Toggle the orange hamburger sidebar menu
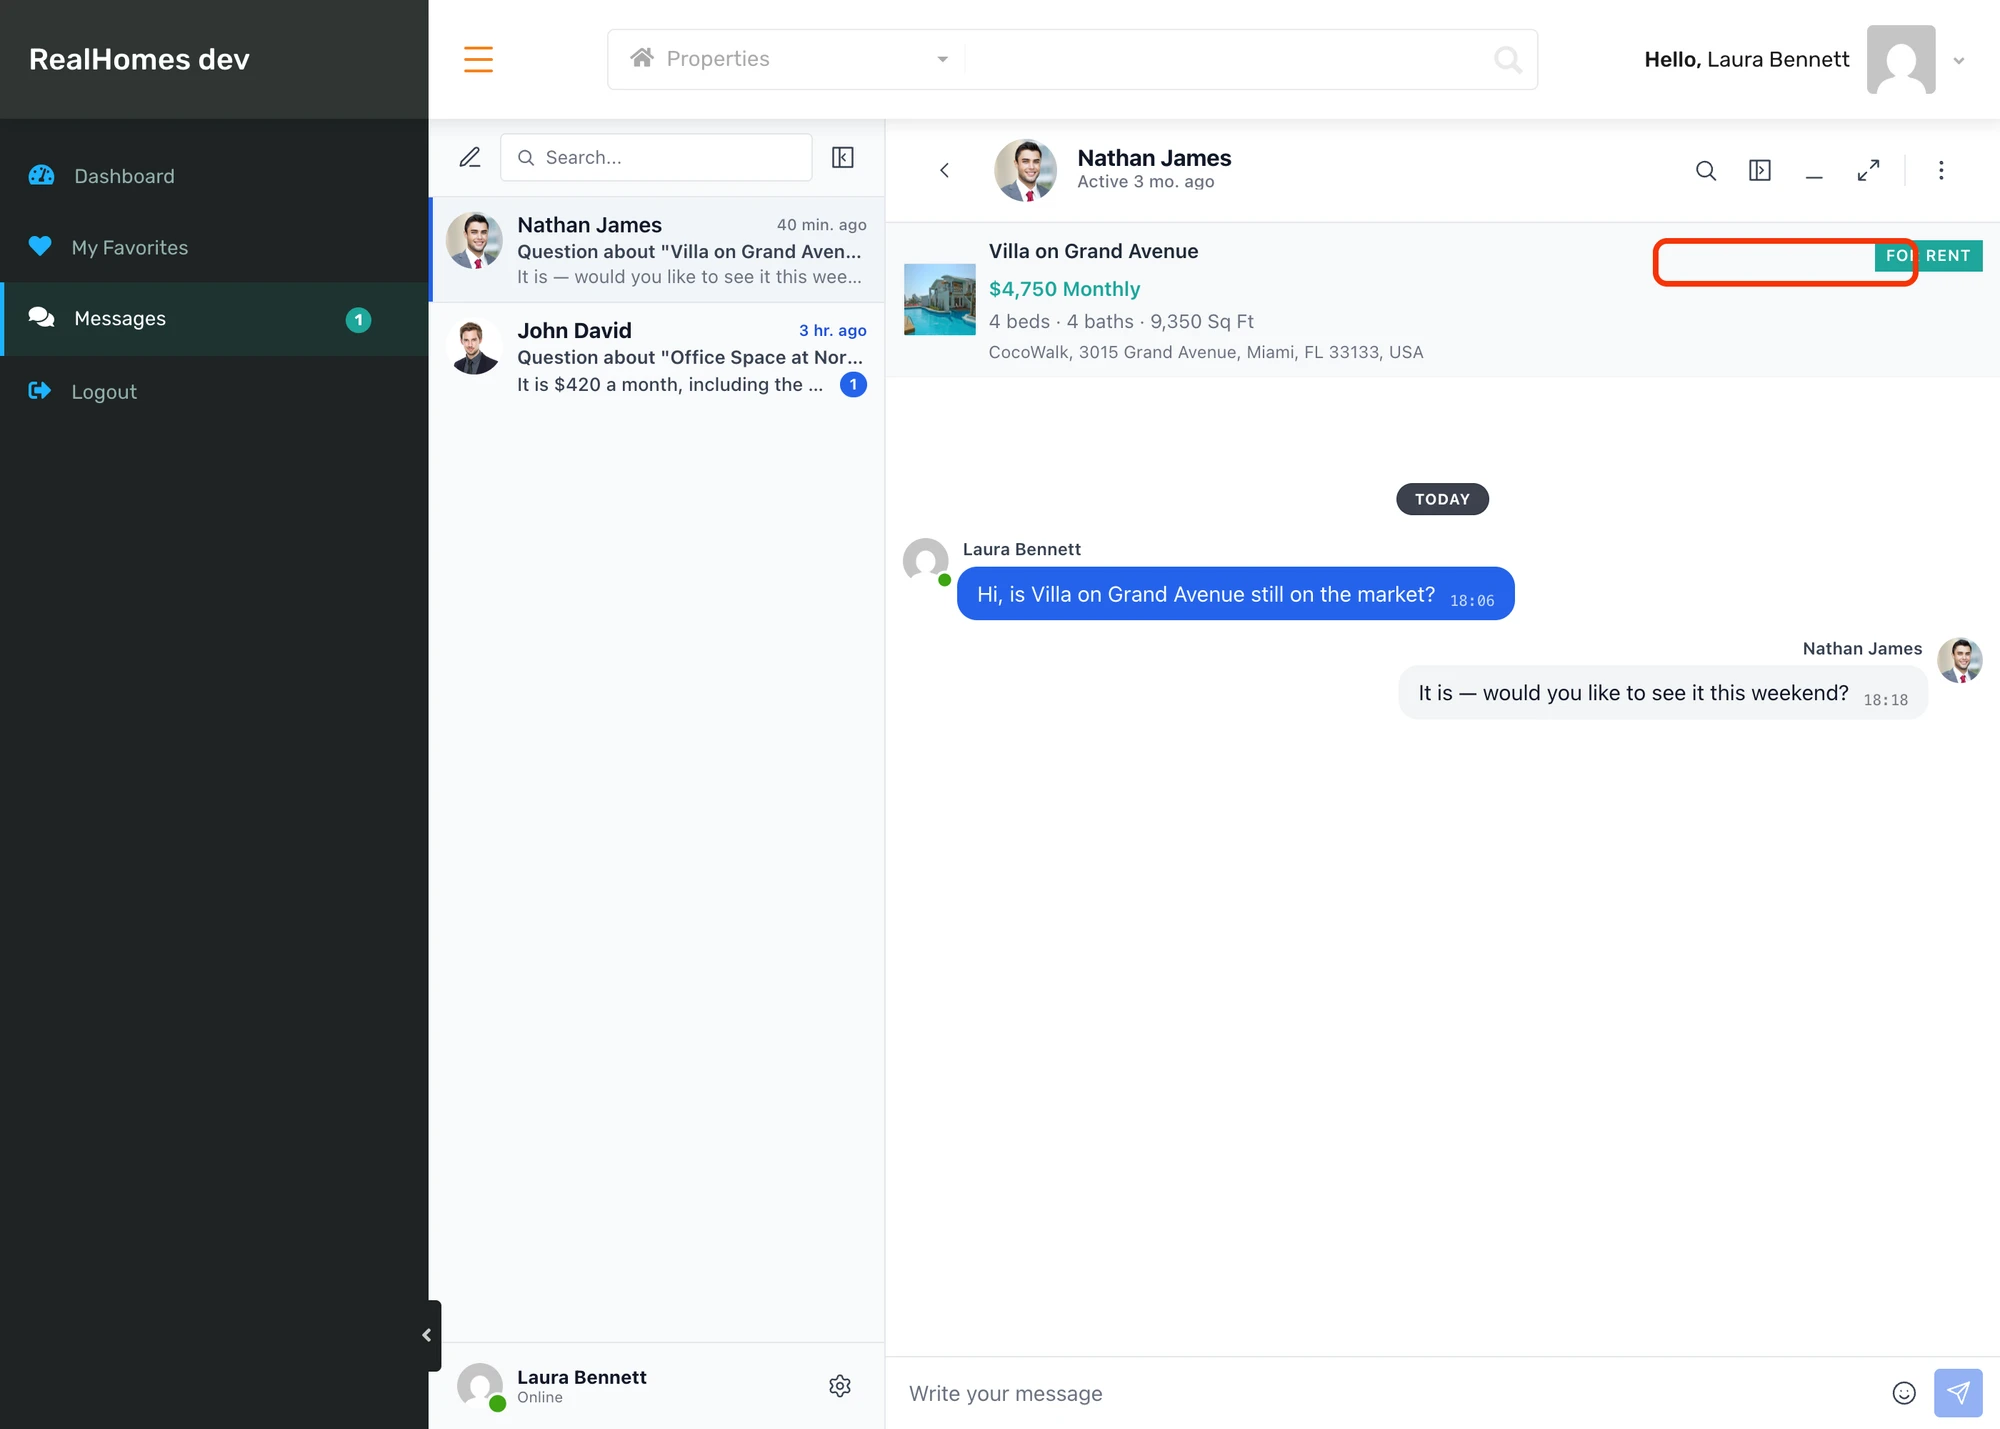Image resolution: width=2000 pixels, height=1429 pixels. (x=478, y=59)
